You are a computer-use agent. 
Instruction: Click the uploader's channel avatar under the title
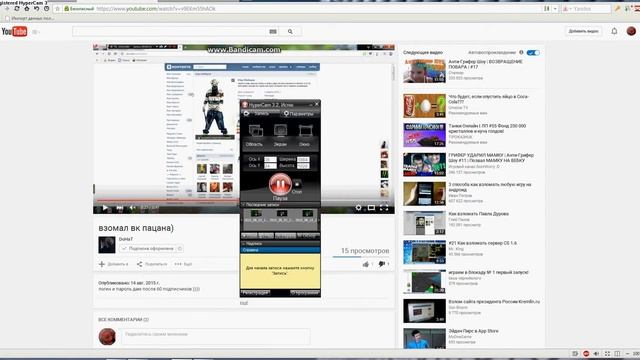107,244
